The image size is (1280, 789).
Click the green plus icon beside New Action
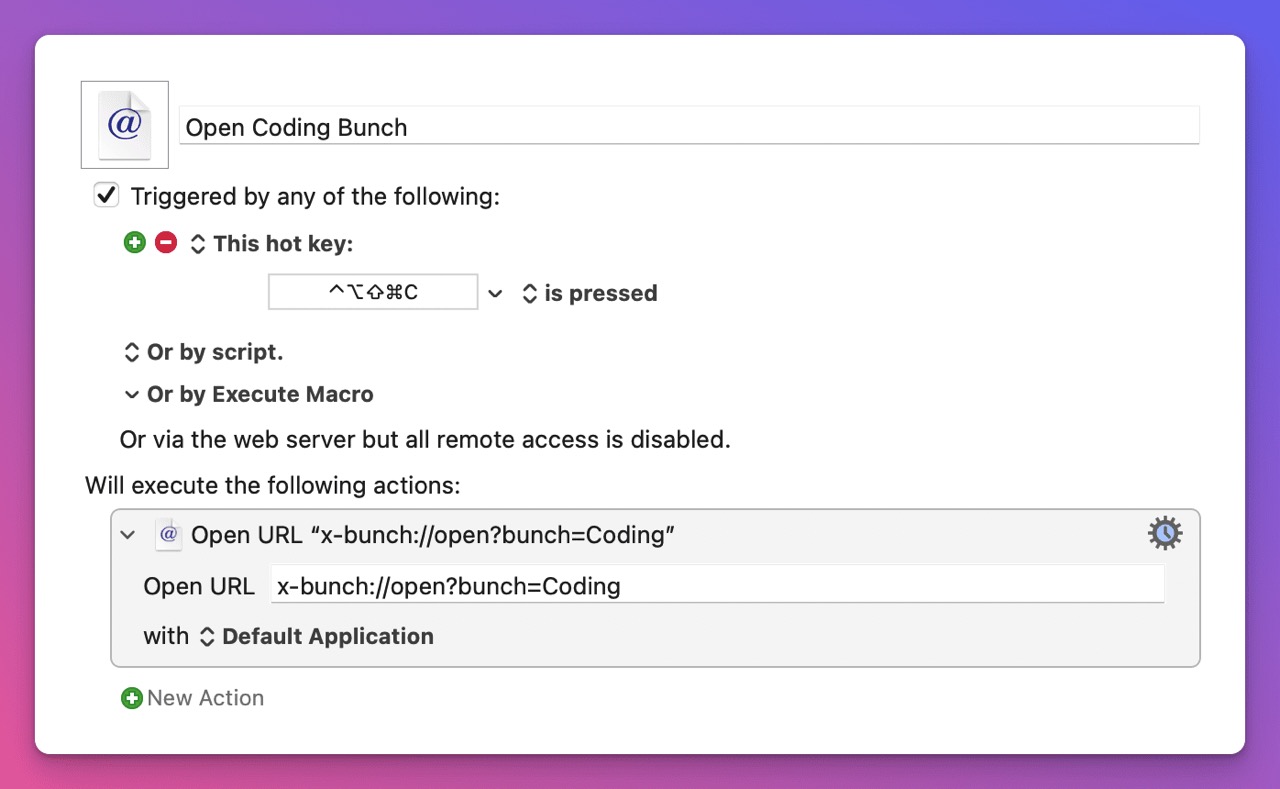132,698
